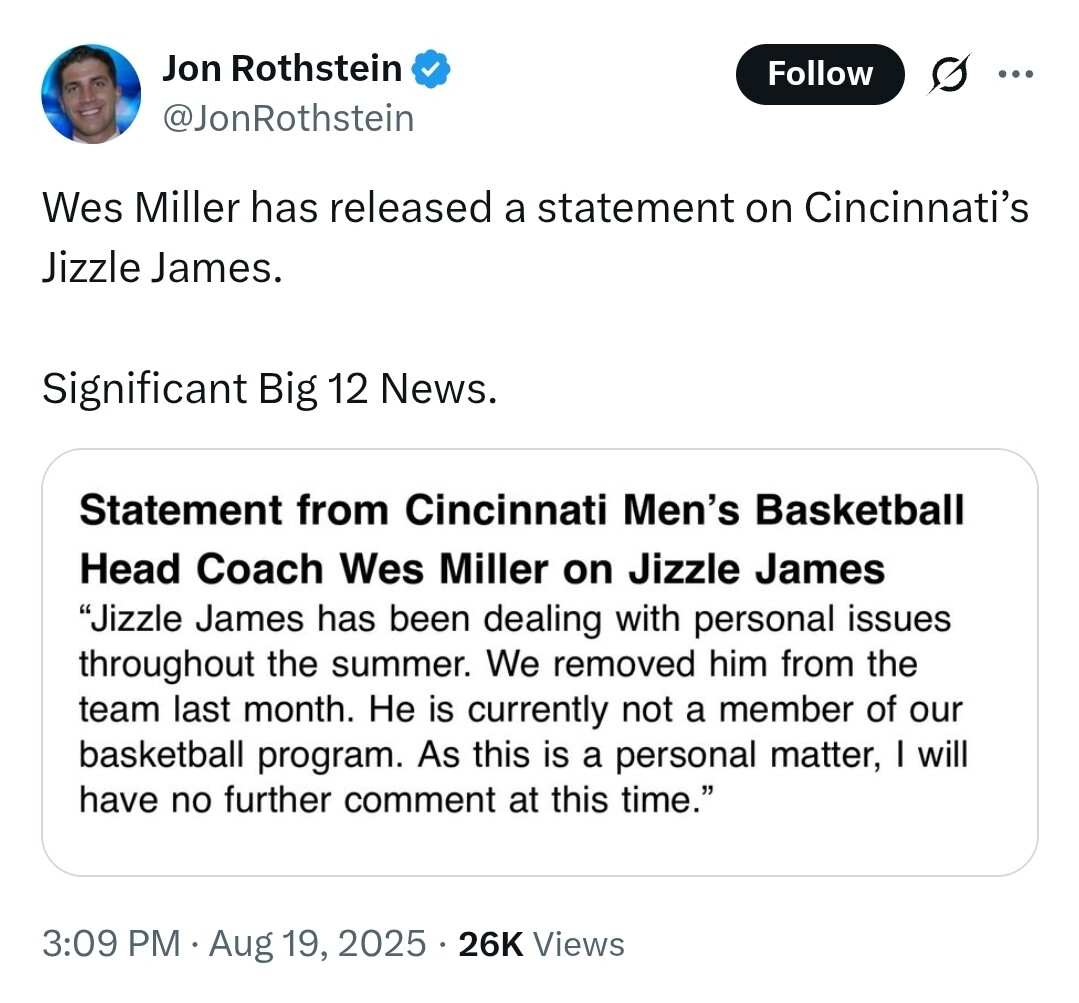
Task: Click the bold 26K view count
Action: 491,944
